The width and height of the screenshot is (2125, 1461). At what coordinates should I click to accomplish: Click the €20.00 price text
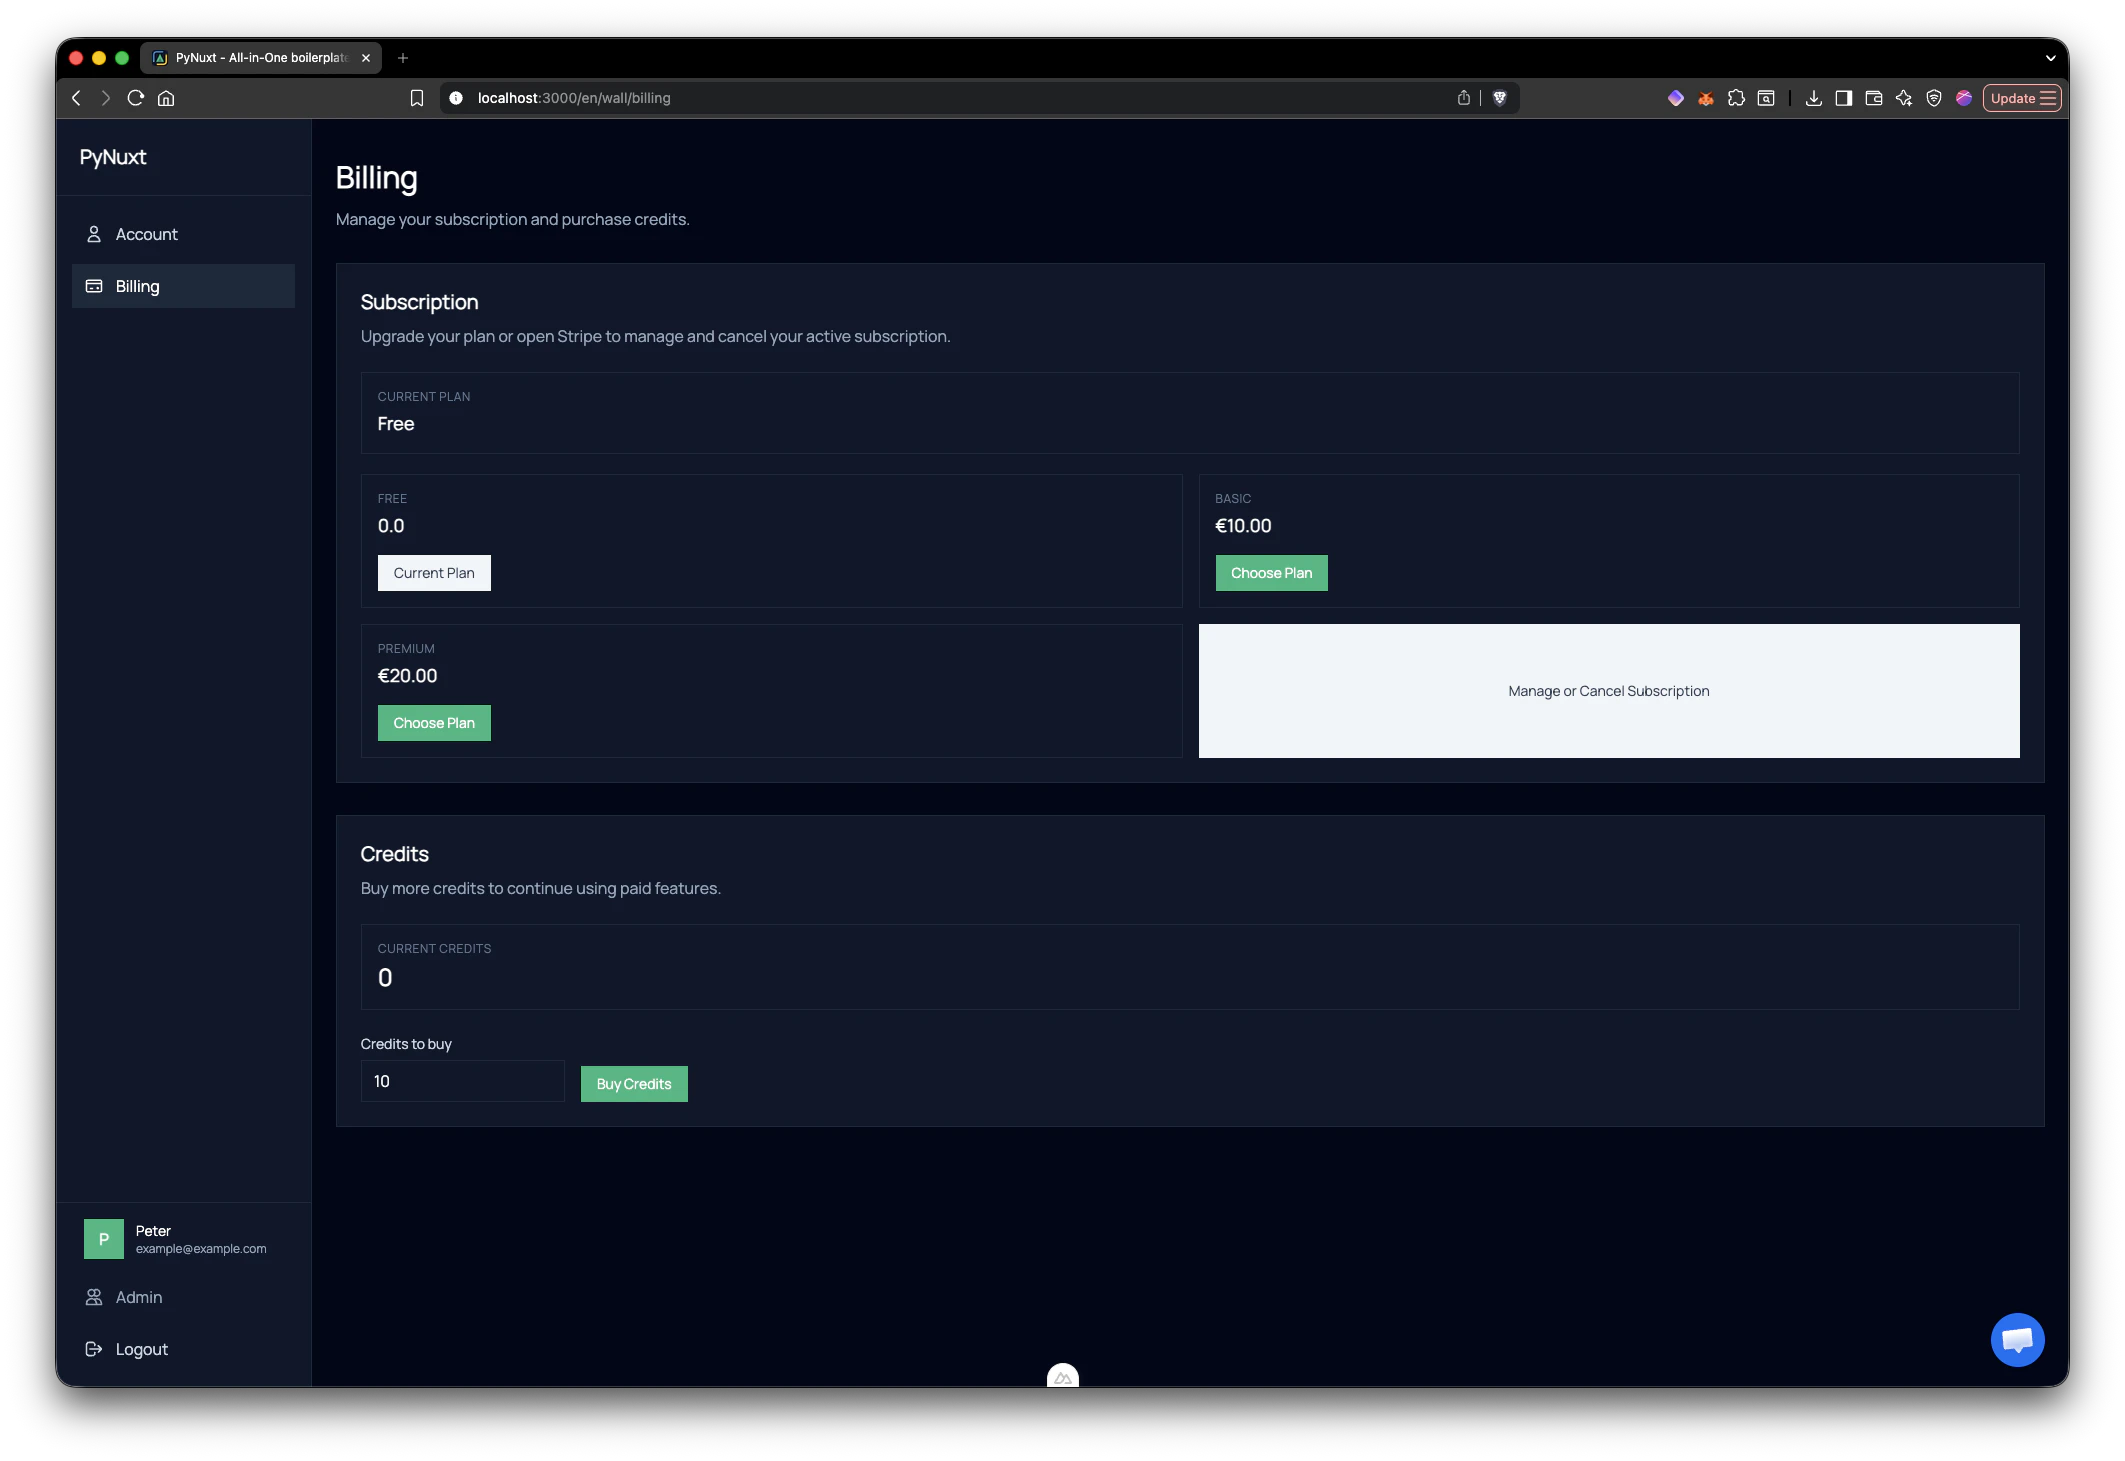tap(407, 676)
